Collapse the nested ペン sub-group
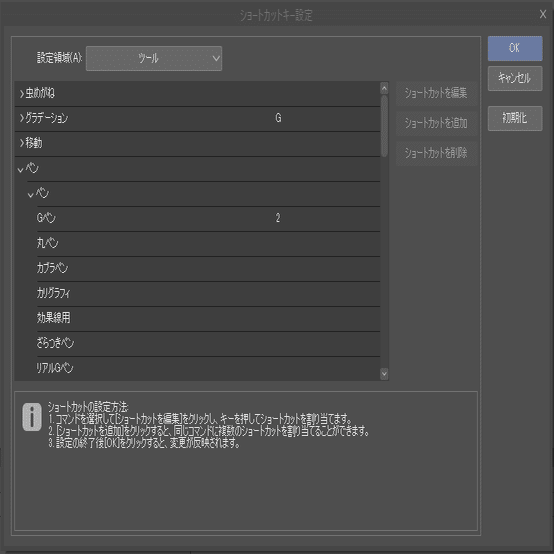This screenshot has height=554, width=554. tap(31, 194)
